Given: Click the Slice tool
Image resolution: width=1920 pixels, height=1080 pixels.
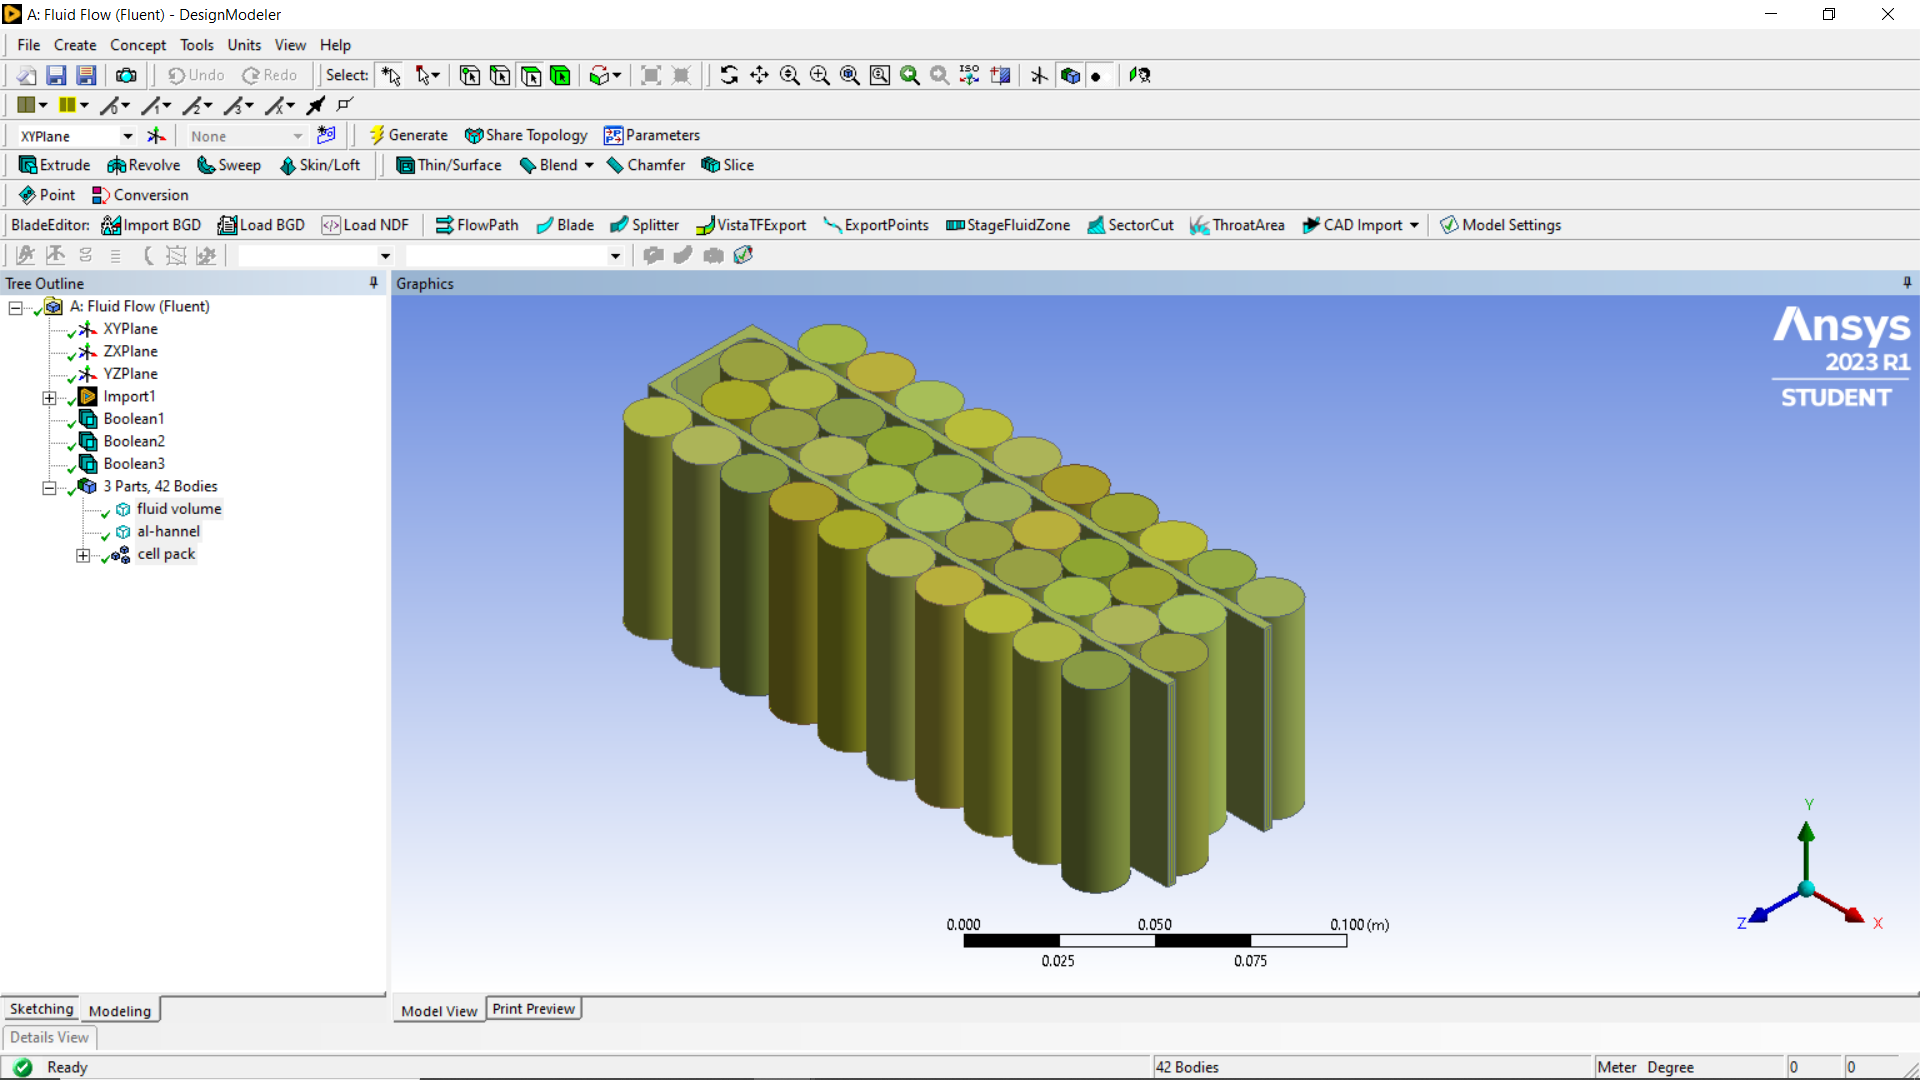Looking at the screenshot, I should pyautogui.click(x=727, y=165).
